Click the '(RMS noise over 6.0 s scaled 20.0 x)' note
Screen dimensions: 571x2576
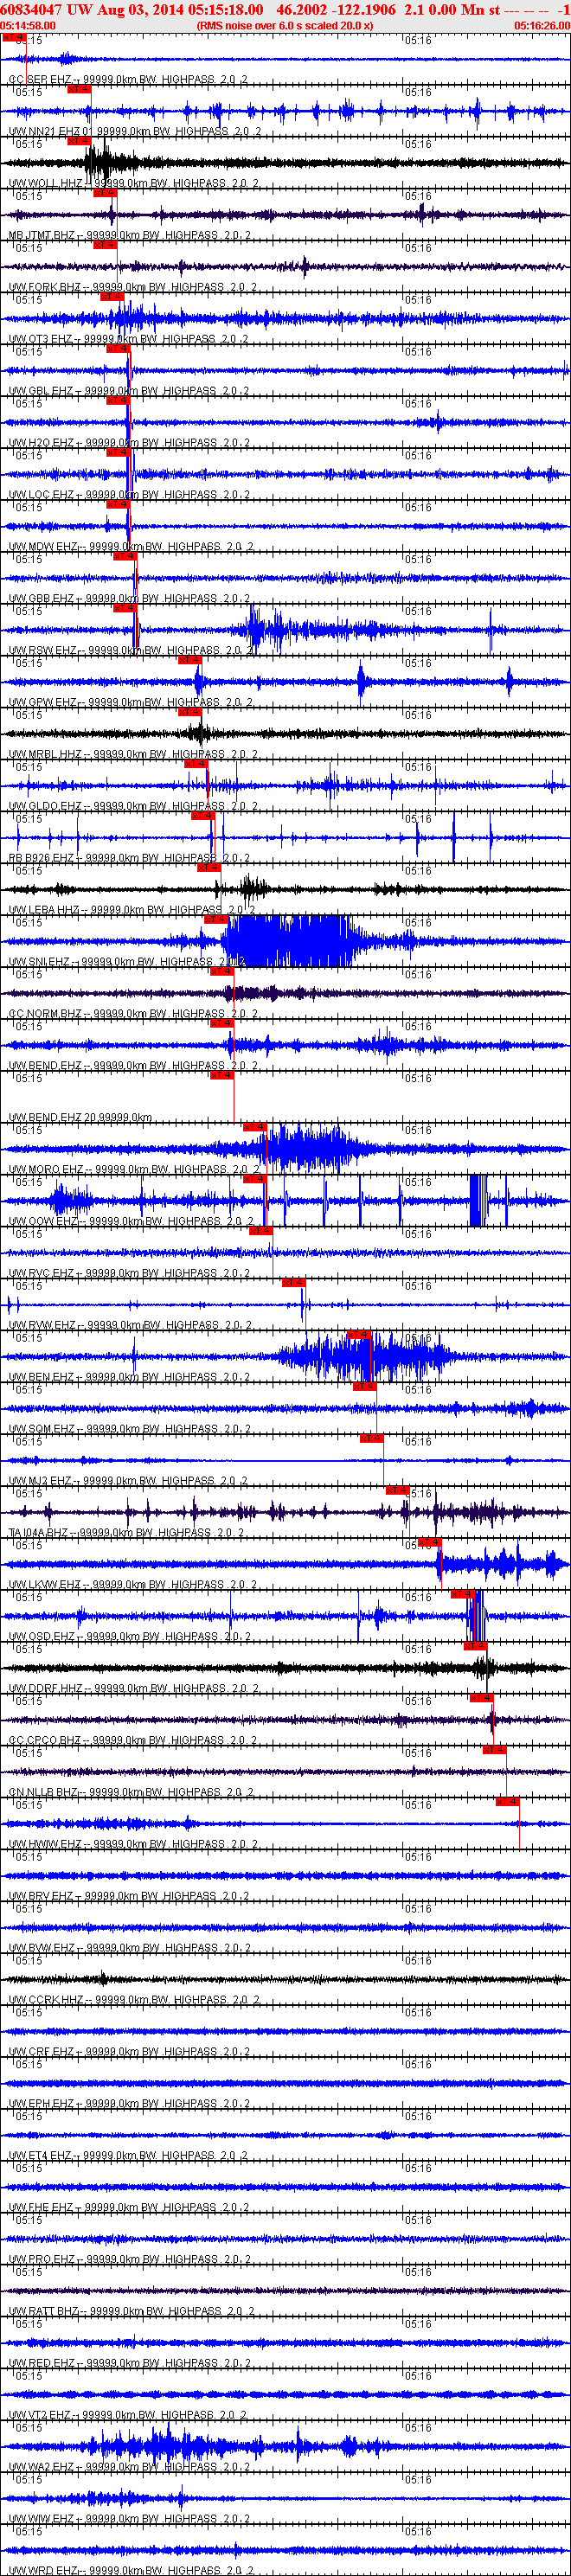(285, 25)
